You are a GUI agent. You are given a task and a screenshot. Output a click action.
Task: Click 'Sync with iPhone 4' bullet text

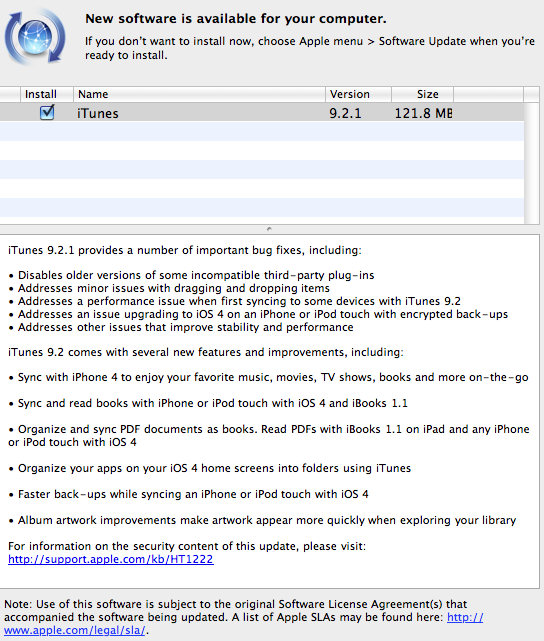pyautogui.click(x=273, y=377)
